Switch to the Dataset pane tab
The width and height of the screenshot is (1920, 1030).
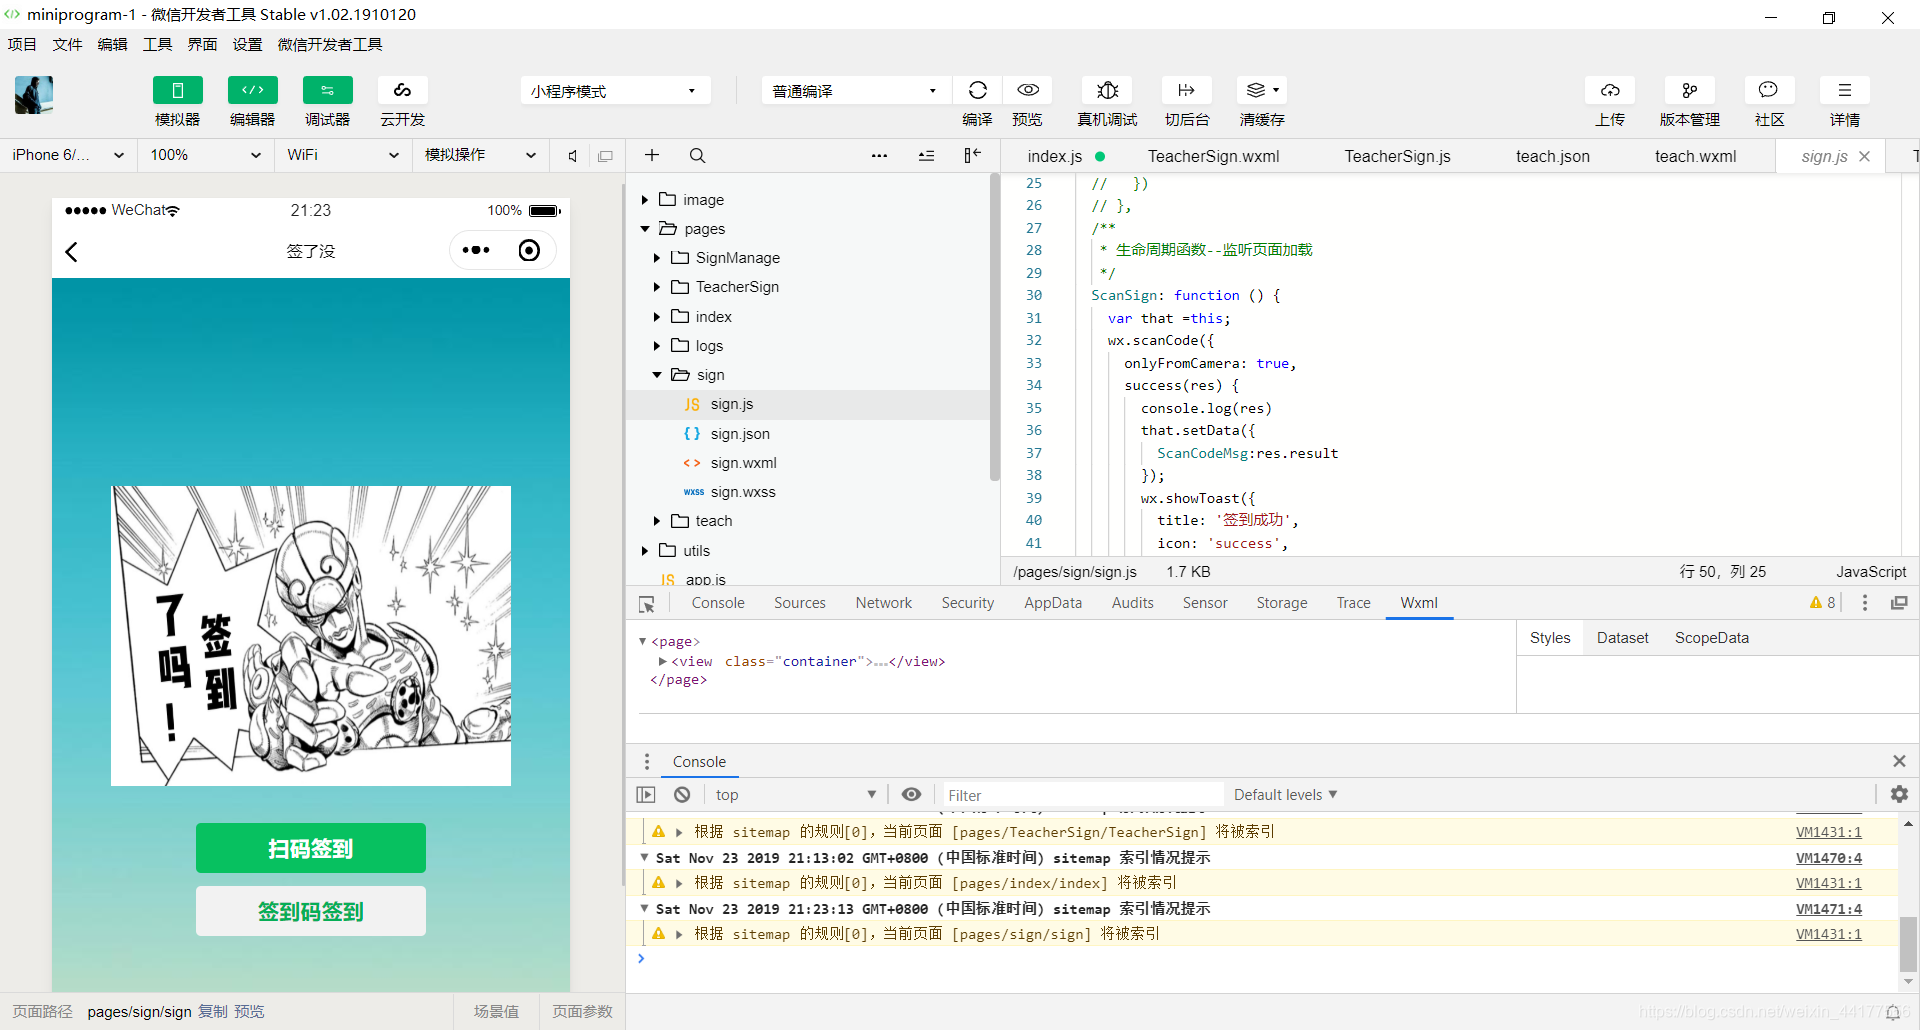click(1622, 638)
